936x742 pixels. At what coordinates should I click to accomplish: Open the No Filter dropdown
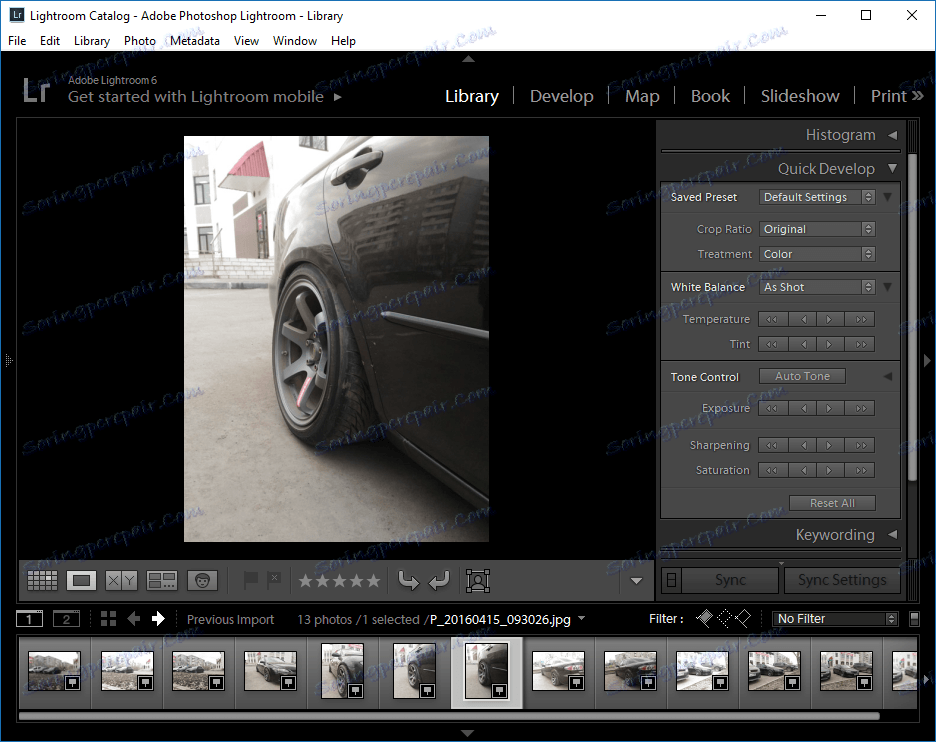pos(835,619)
